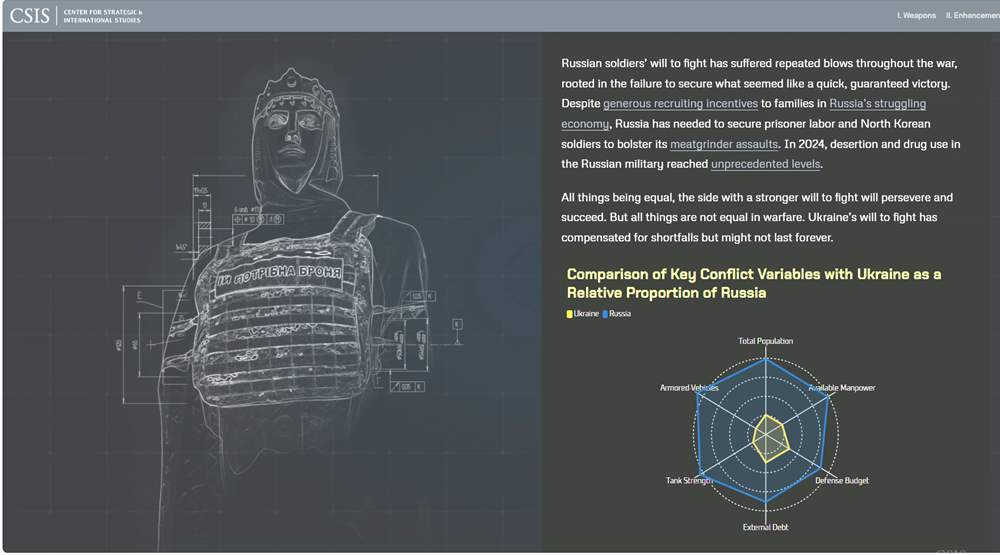
Task: Click the 'Defense Budget' axis label
Action: click(x=841, y=481)
